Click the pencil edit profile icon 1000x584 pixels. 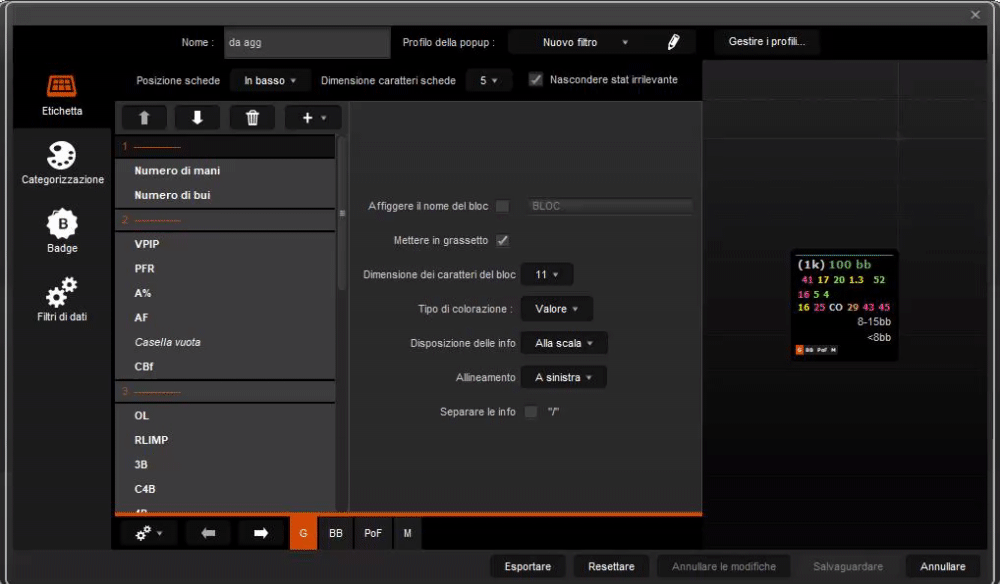(673, 42)
